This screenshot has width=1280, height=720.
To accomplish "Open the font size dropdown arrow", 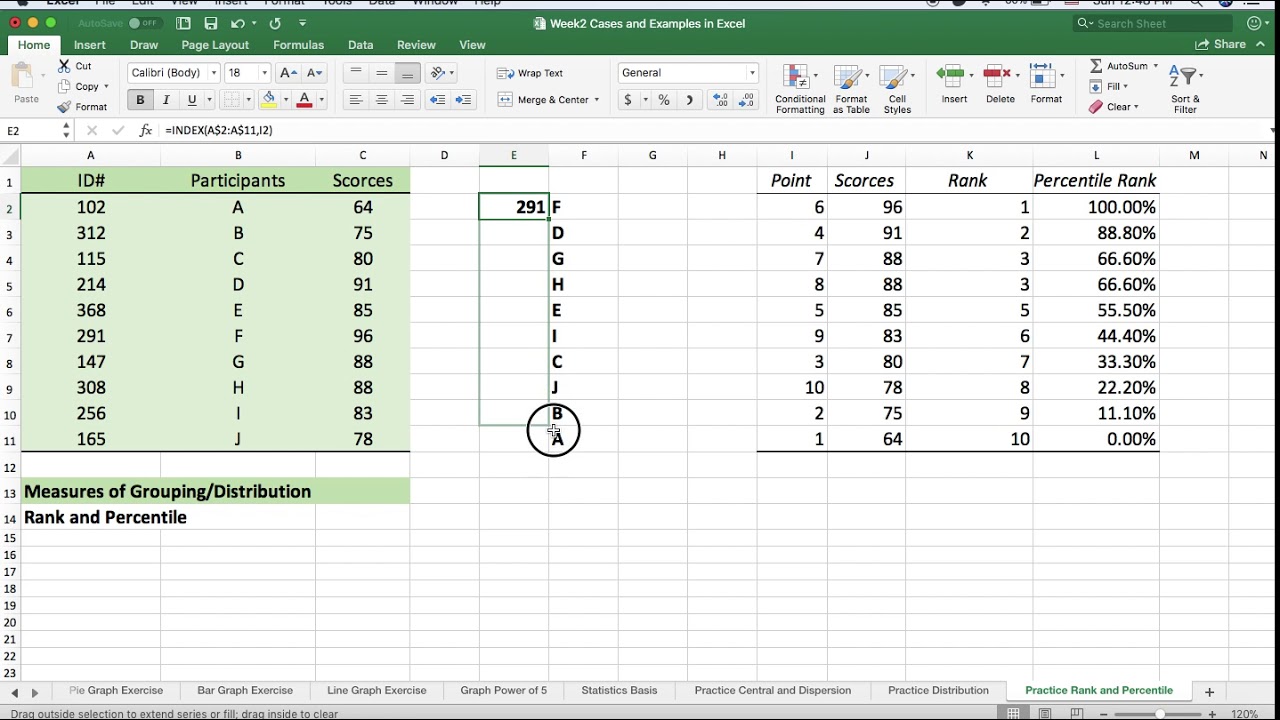I will click(264, 73).
